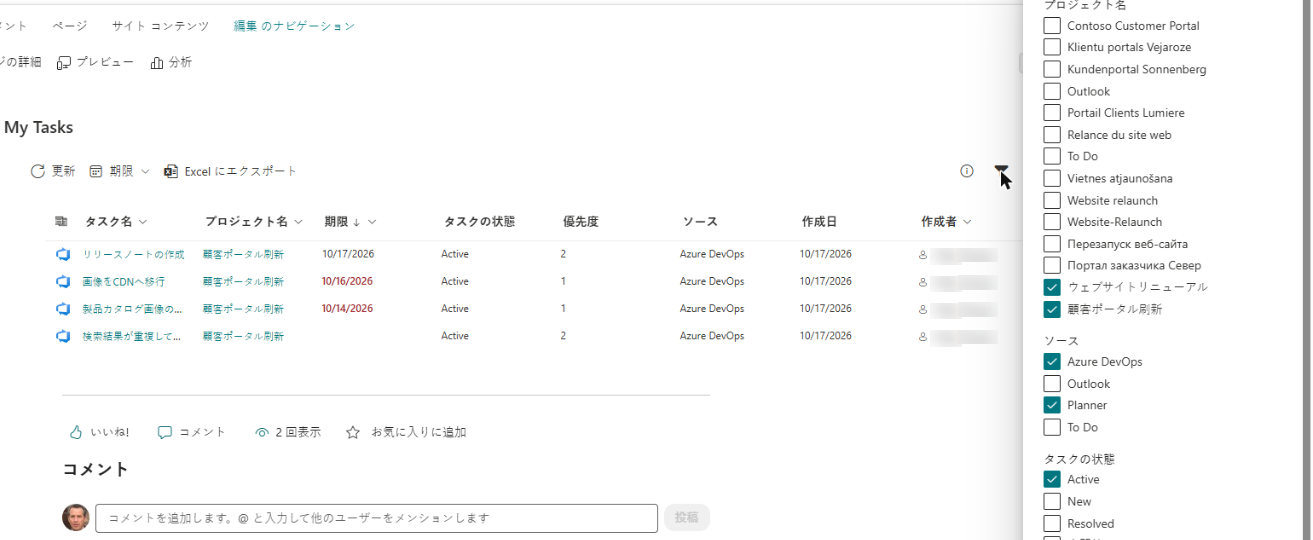This screenshot has width=1313, height=540.
Task: Check the Website-Relaunch filter
Action: (1052, 222)
